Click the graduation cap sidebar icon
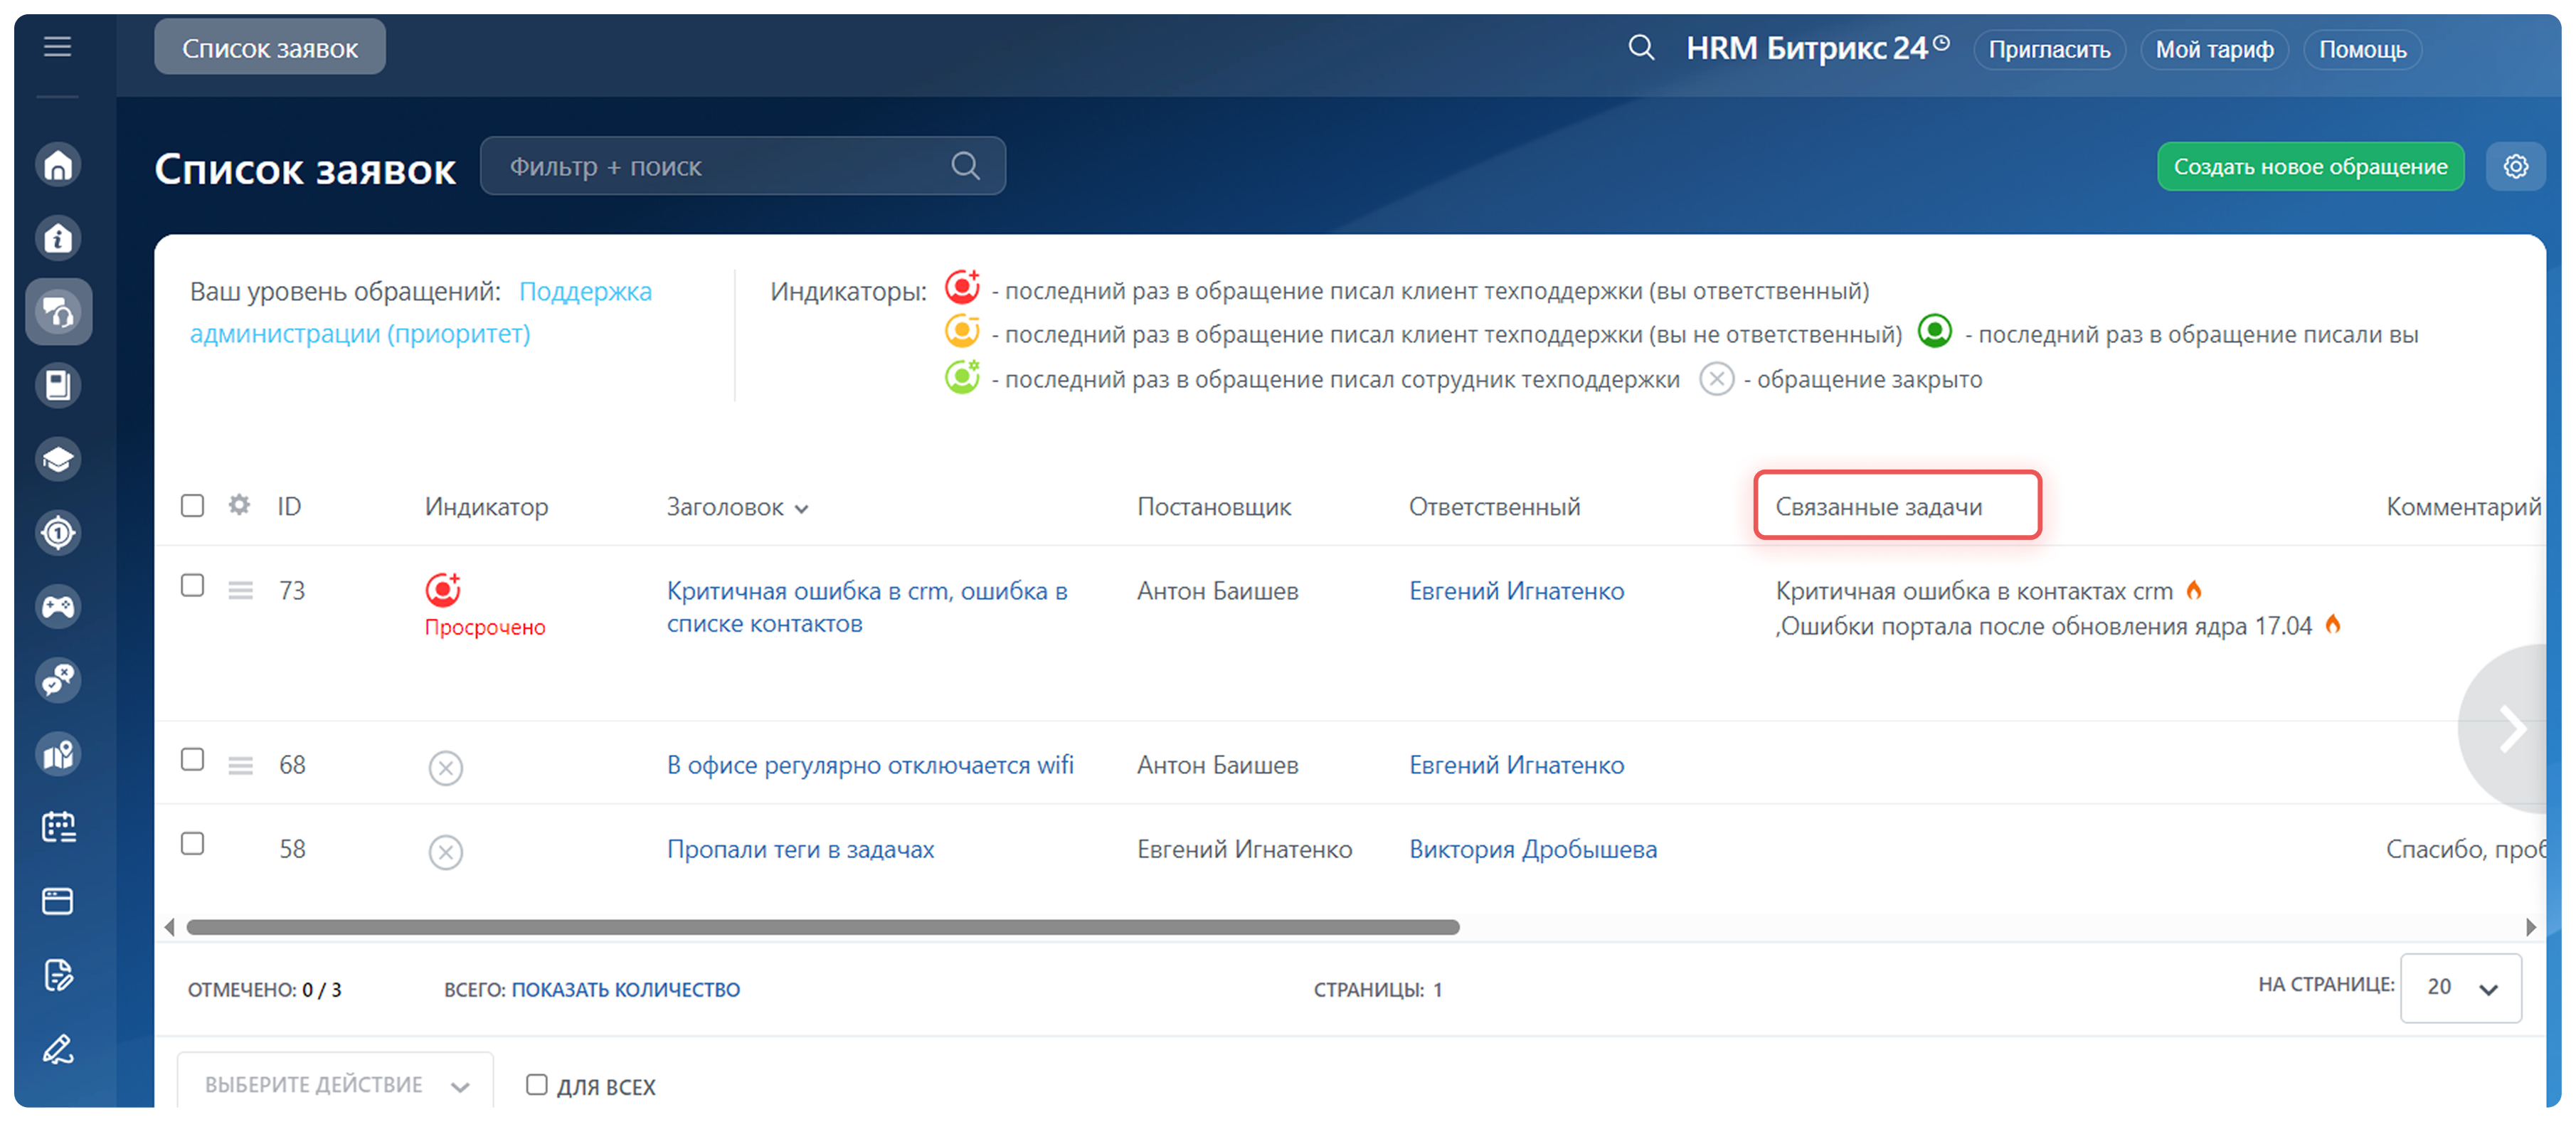The width and height of the screenshot is (2576, 1122). (x=58, y=459)
